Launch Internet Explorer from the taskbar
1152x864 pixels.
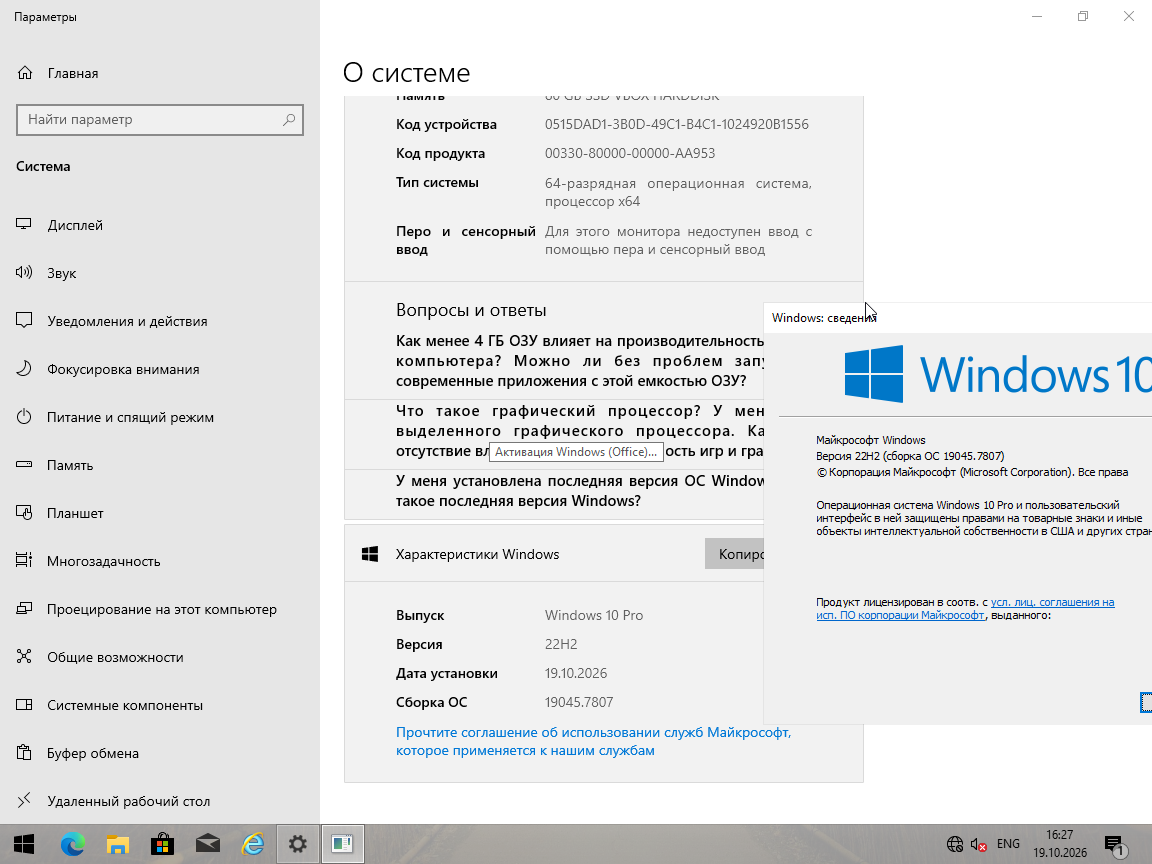tap(253, 844)
